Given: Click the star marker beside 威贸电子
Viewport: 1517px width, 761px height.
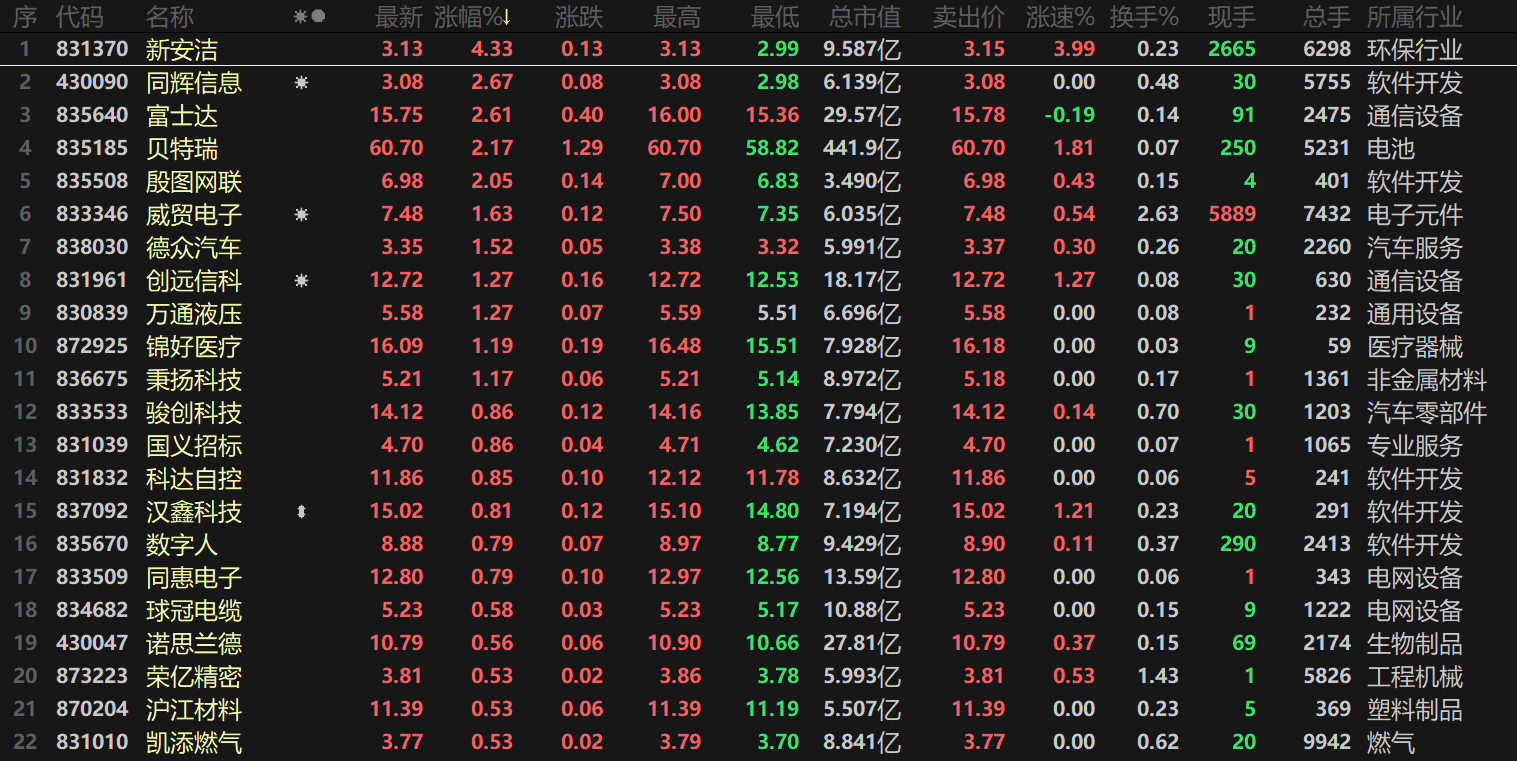Looking at the screenshot, I should (301, 215).
